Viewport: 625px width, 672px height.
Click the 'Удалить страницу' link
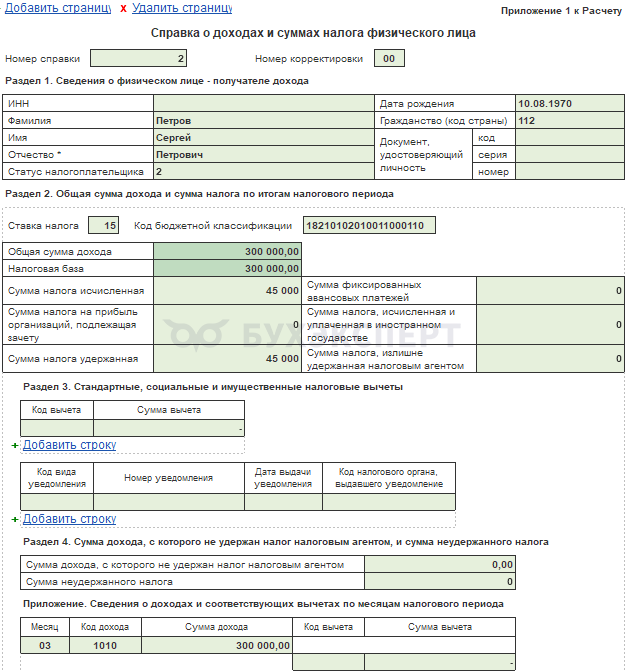tap(182, 8)
